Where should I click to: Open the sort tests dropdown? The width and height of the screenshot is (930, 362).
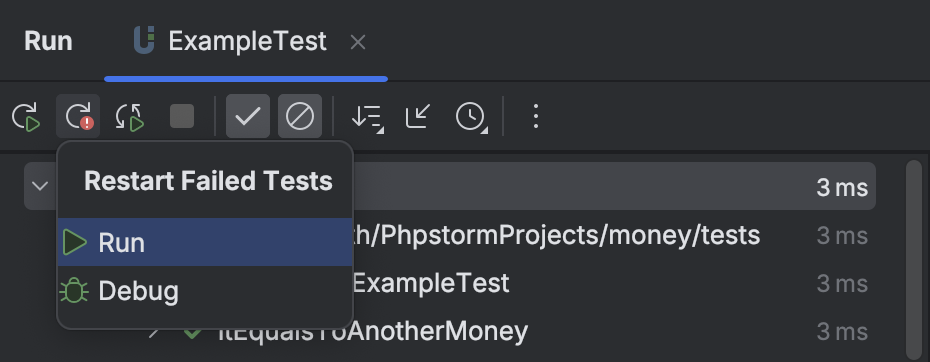coord(367,117)
